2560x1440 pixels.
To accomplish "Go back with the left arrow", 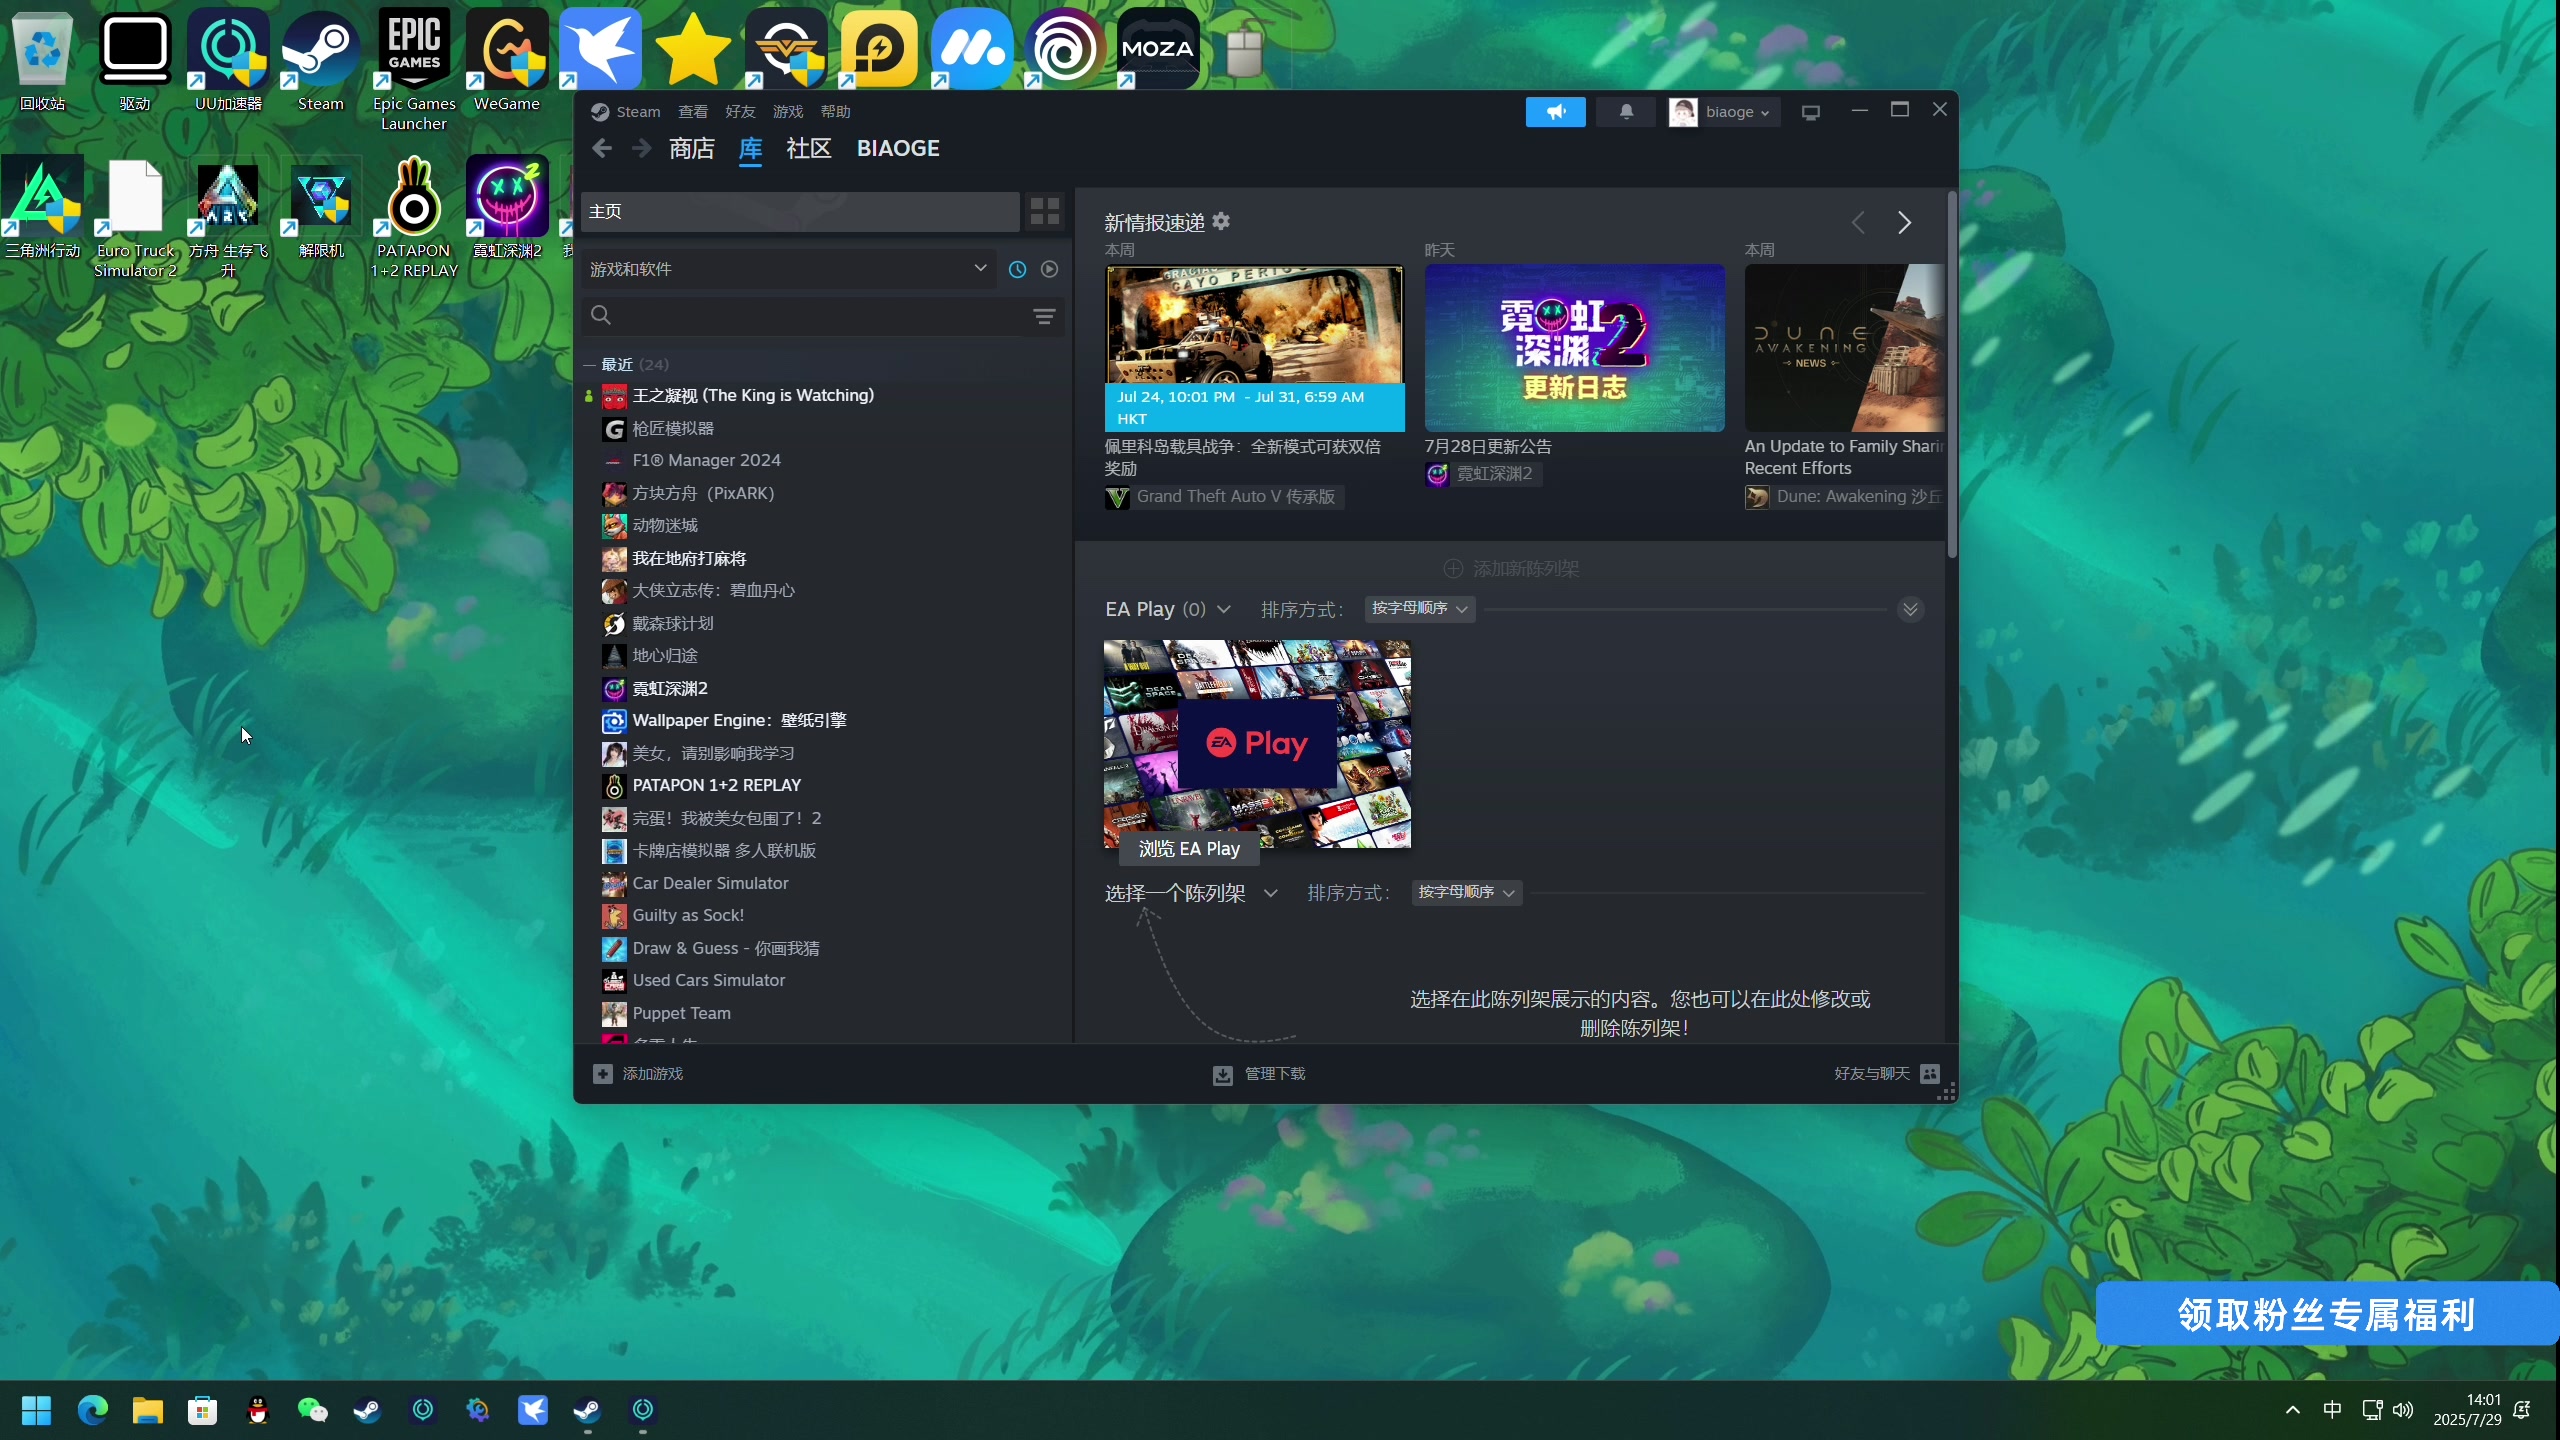I will point(601,148).
